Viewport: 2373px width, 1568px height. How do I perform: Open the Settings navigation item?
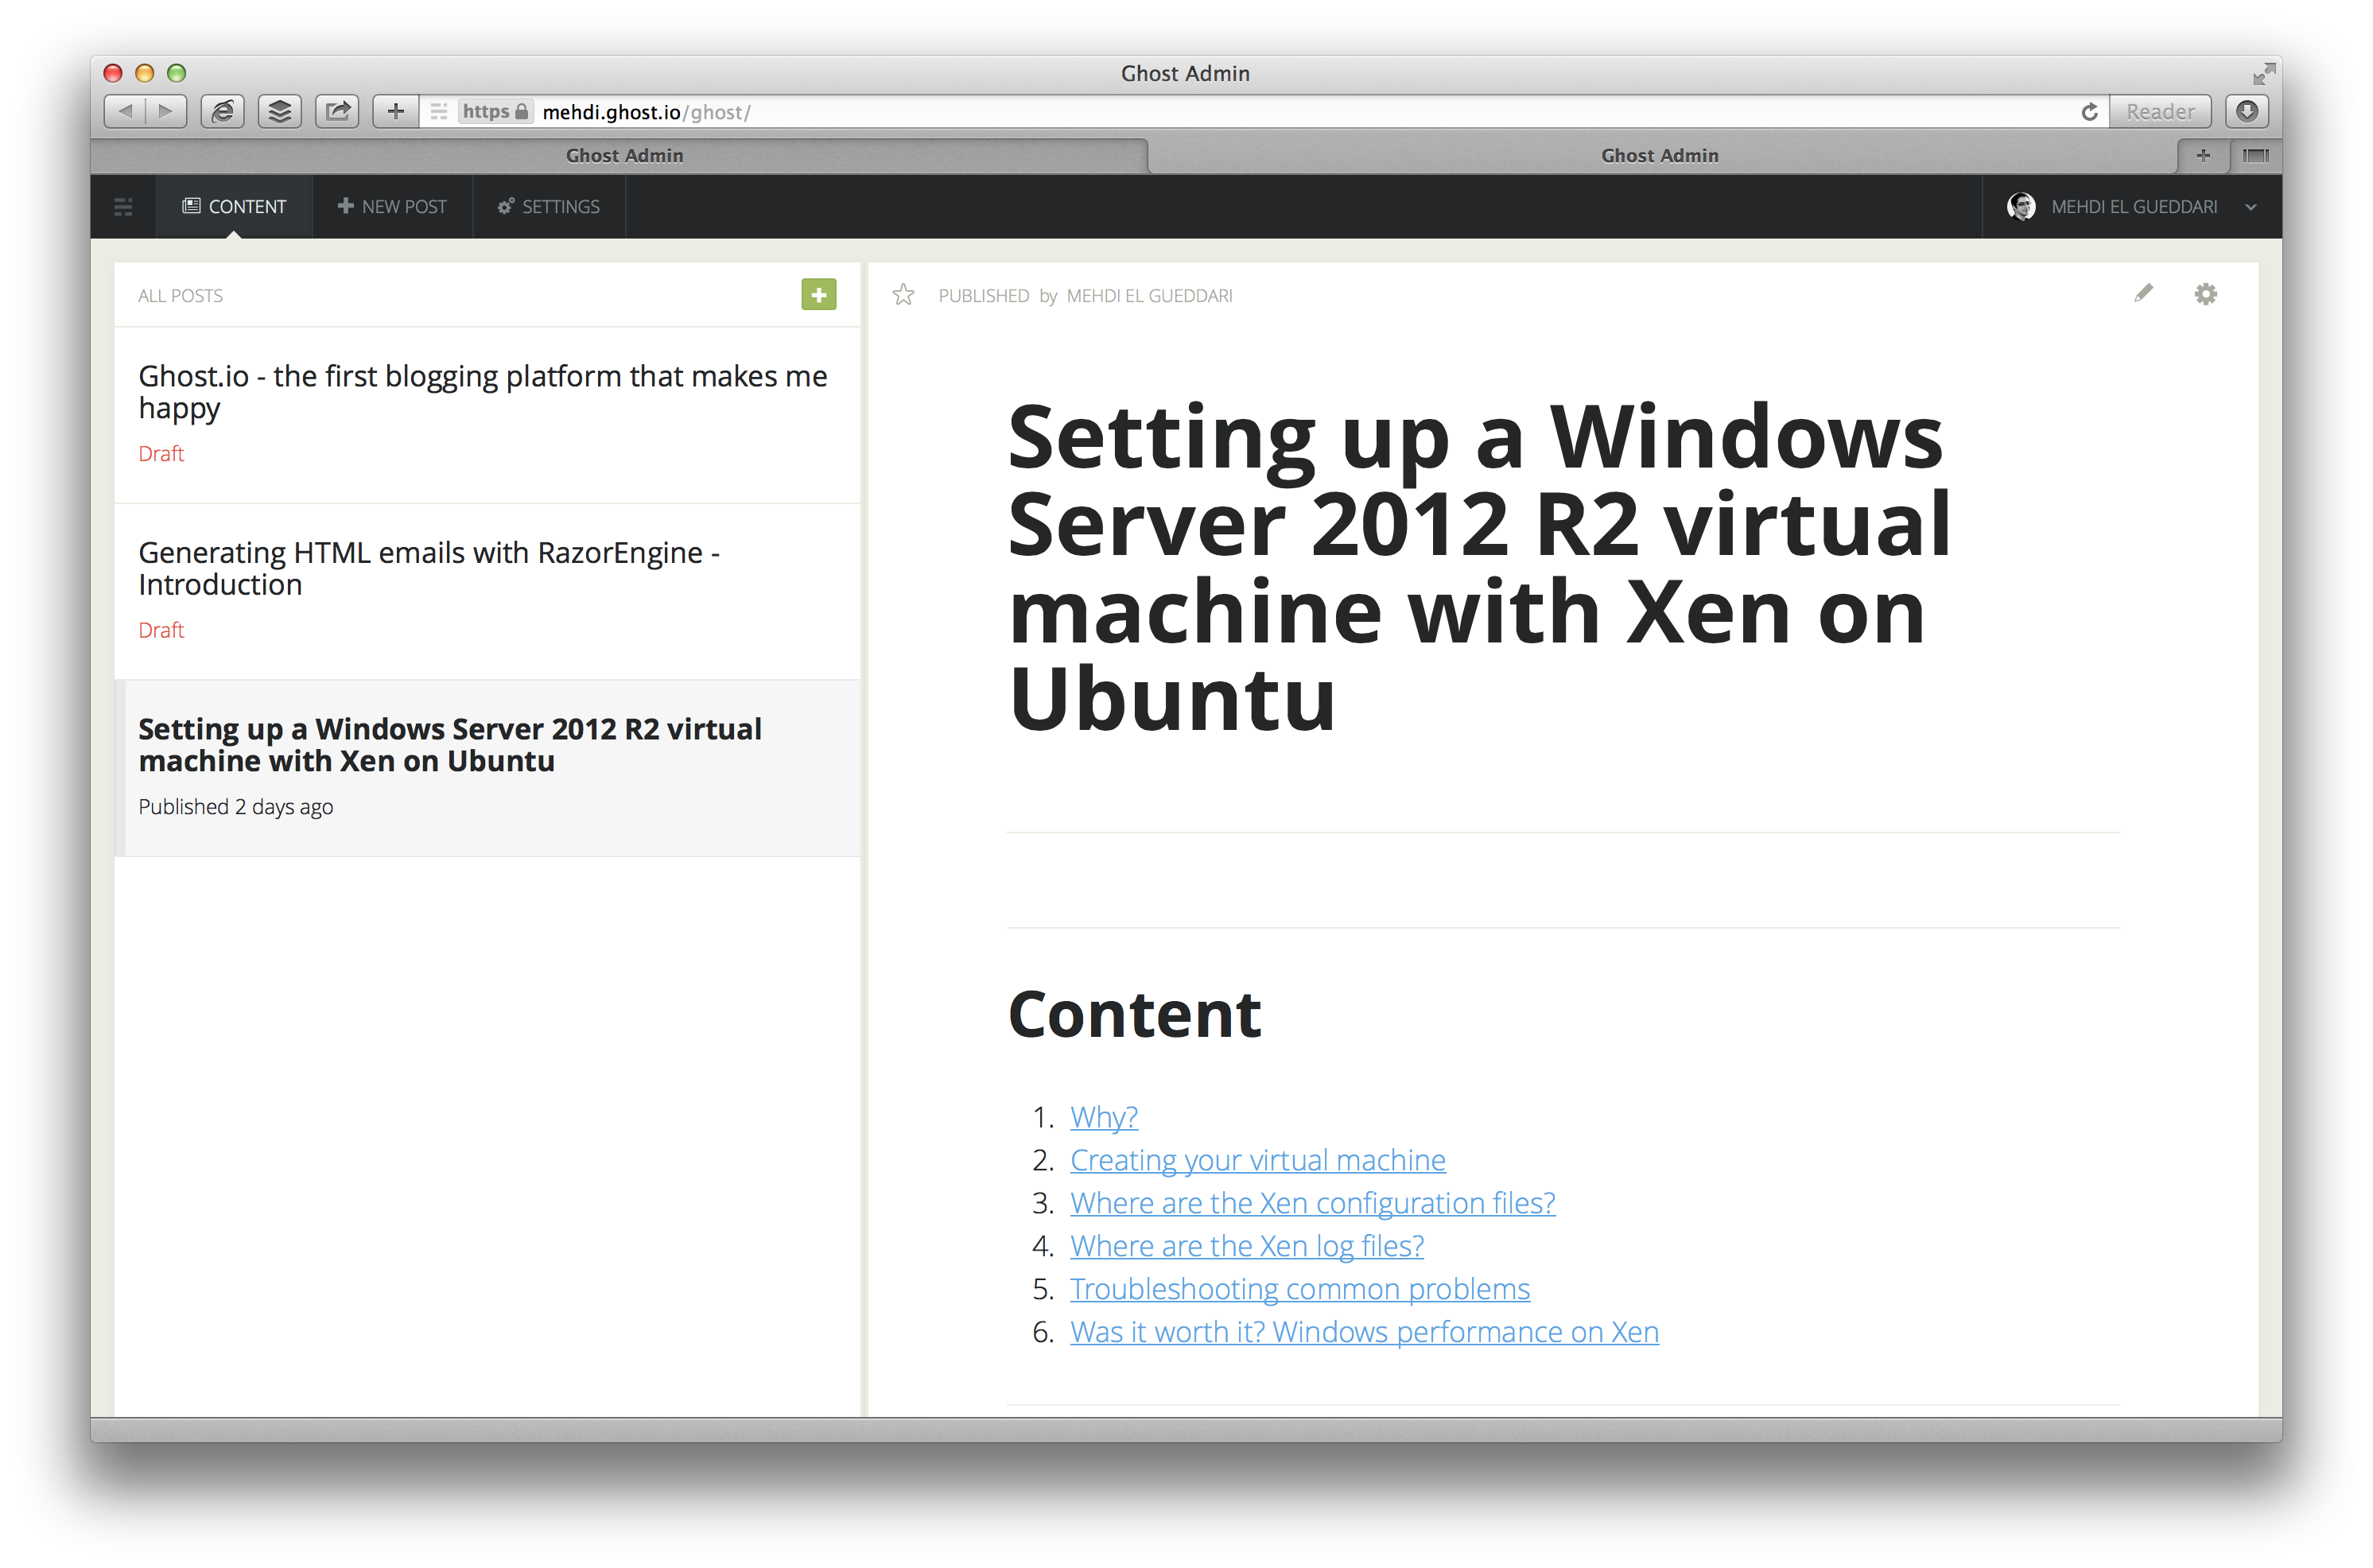pyautogui.click(x=549, y=207)
